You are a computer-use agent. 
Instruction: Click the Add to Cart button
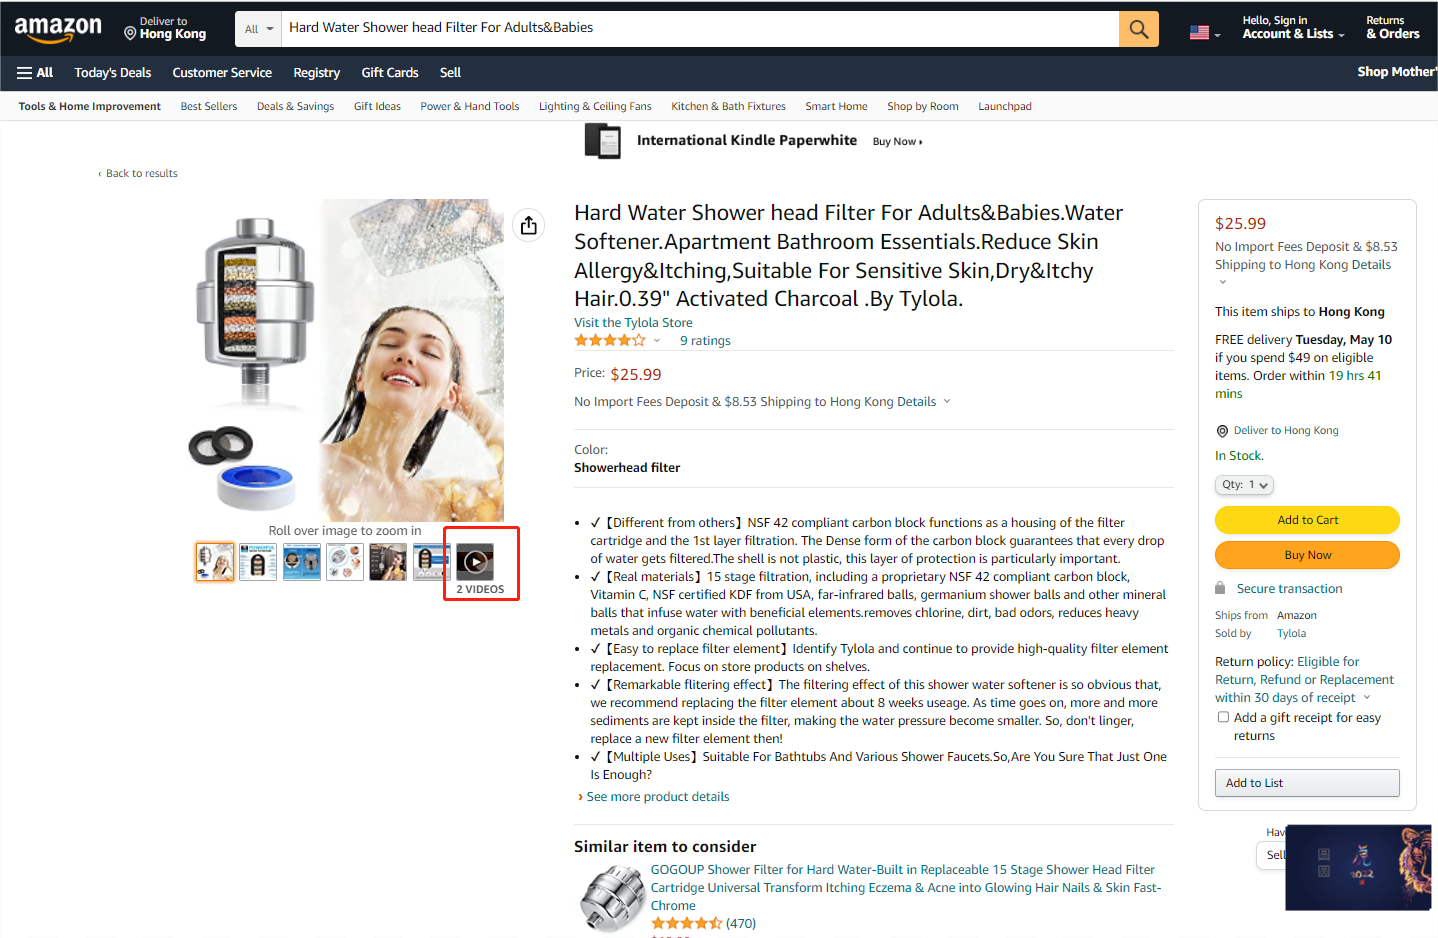point(1307,520)
